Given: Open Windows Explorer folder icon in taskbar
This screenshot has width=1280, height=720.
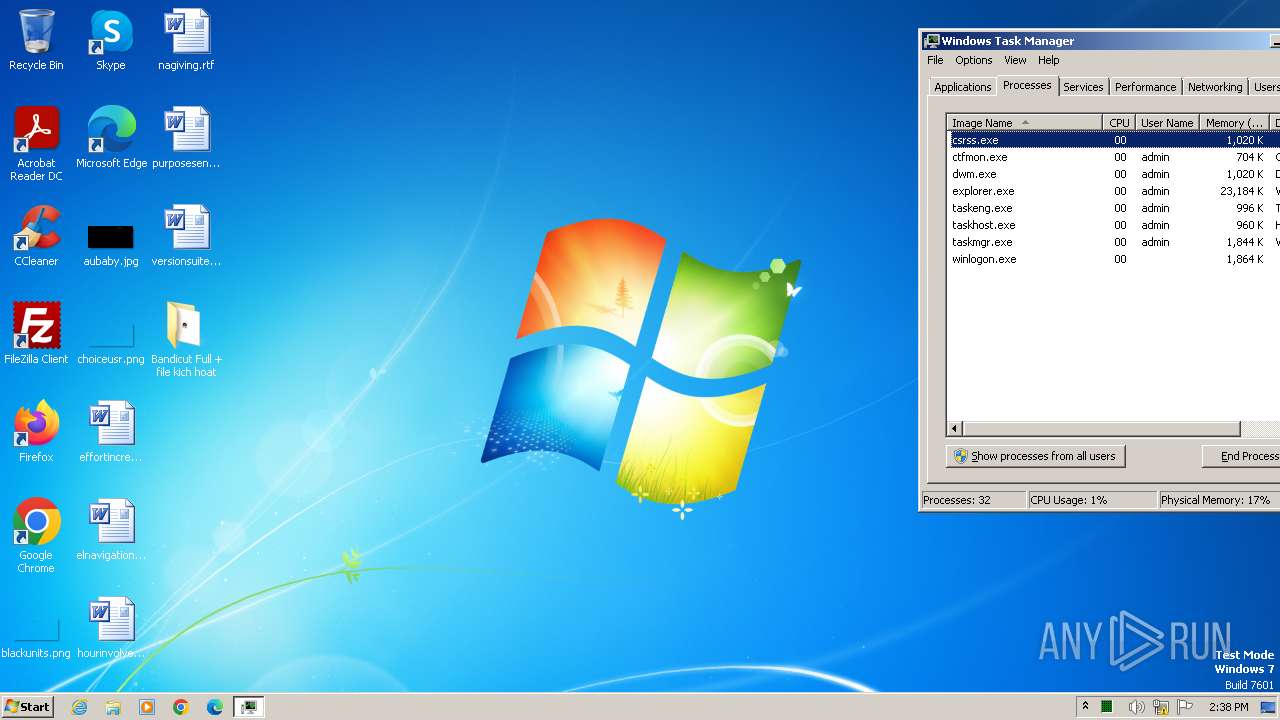Looking at the screenshot, I should pyautogui.click(x=113, y=707).
